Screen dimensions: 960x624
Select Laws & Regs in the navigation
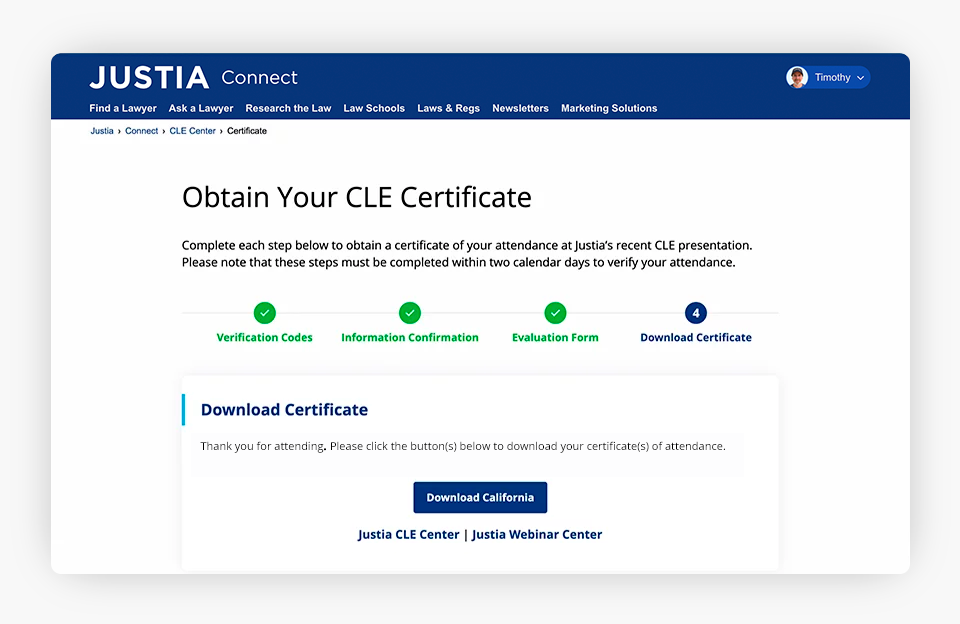tap(448, 108)
